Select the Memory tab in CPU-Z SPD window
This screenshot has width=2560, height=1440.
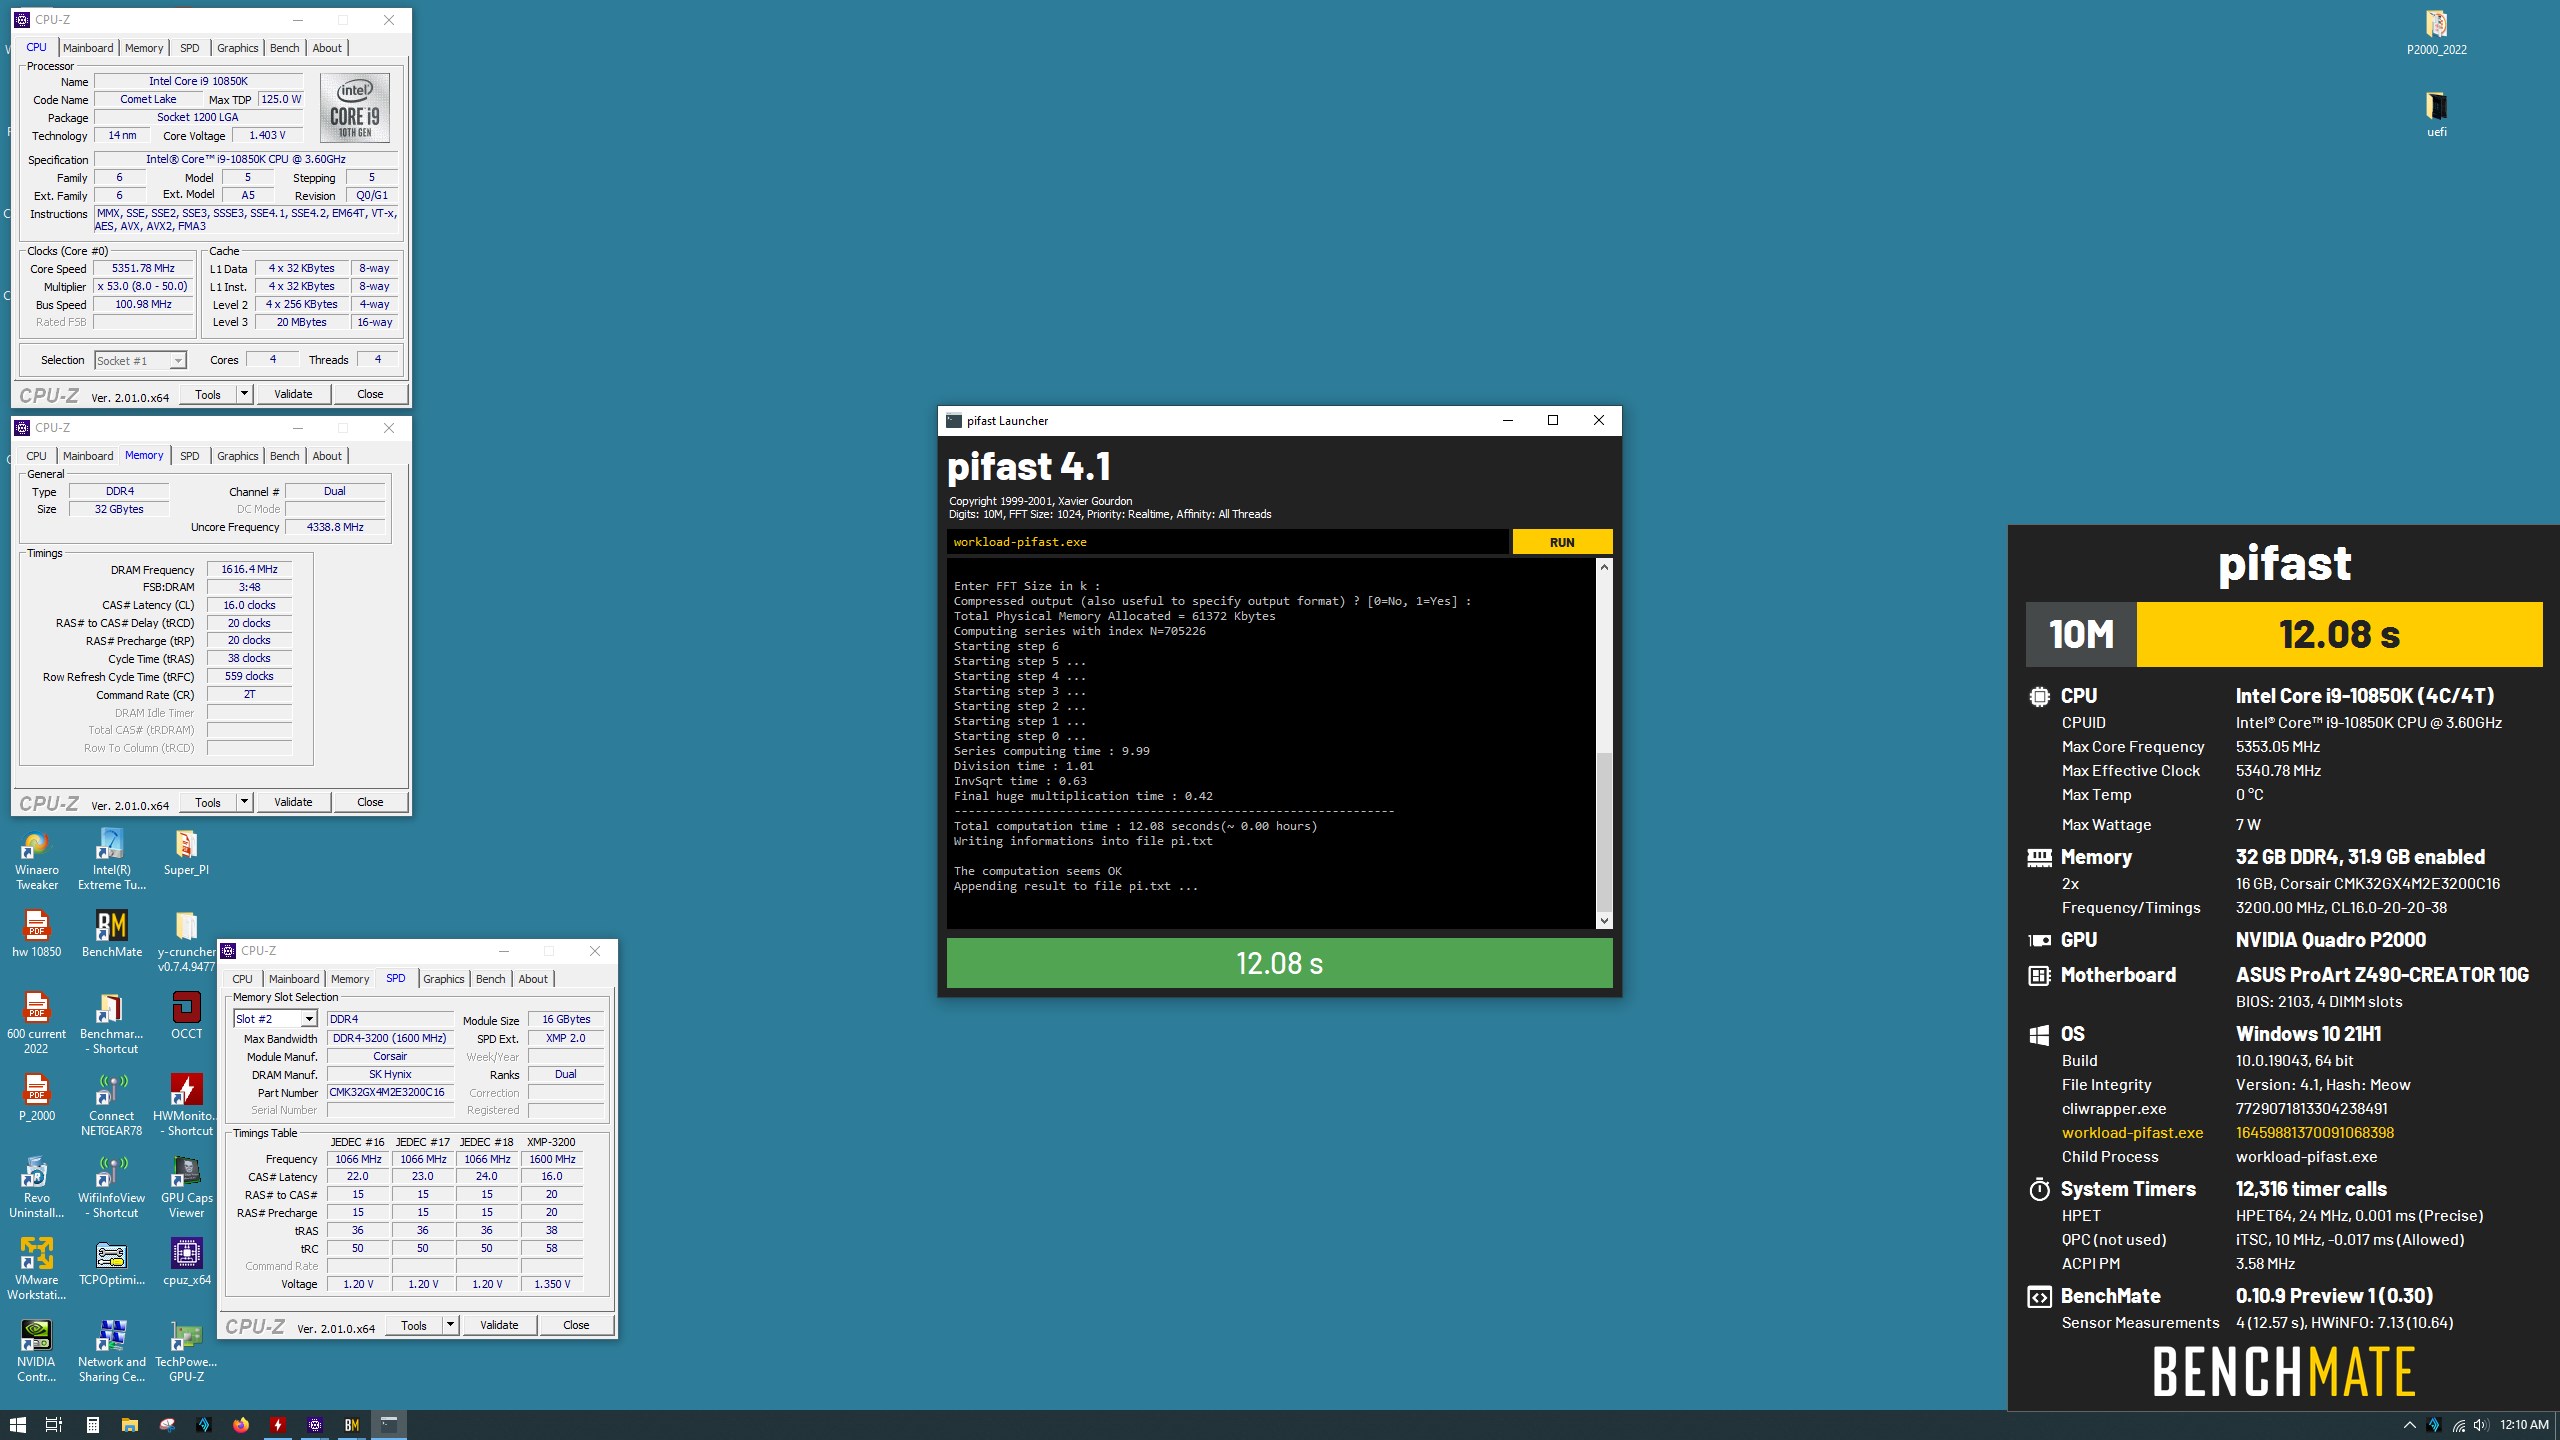tap(350, 979)
